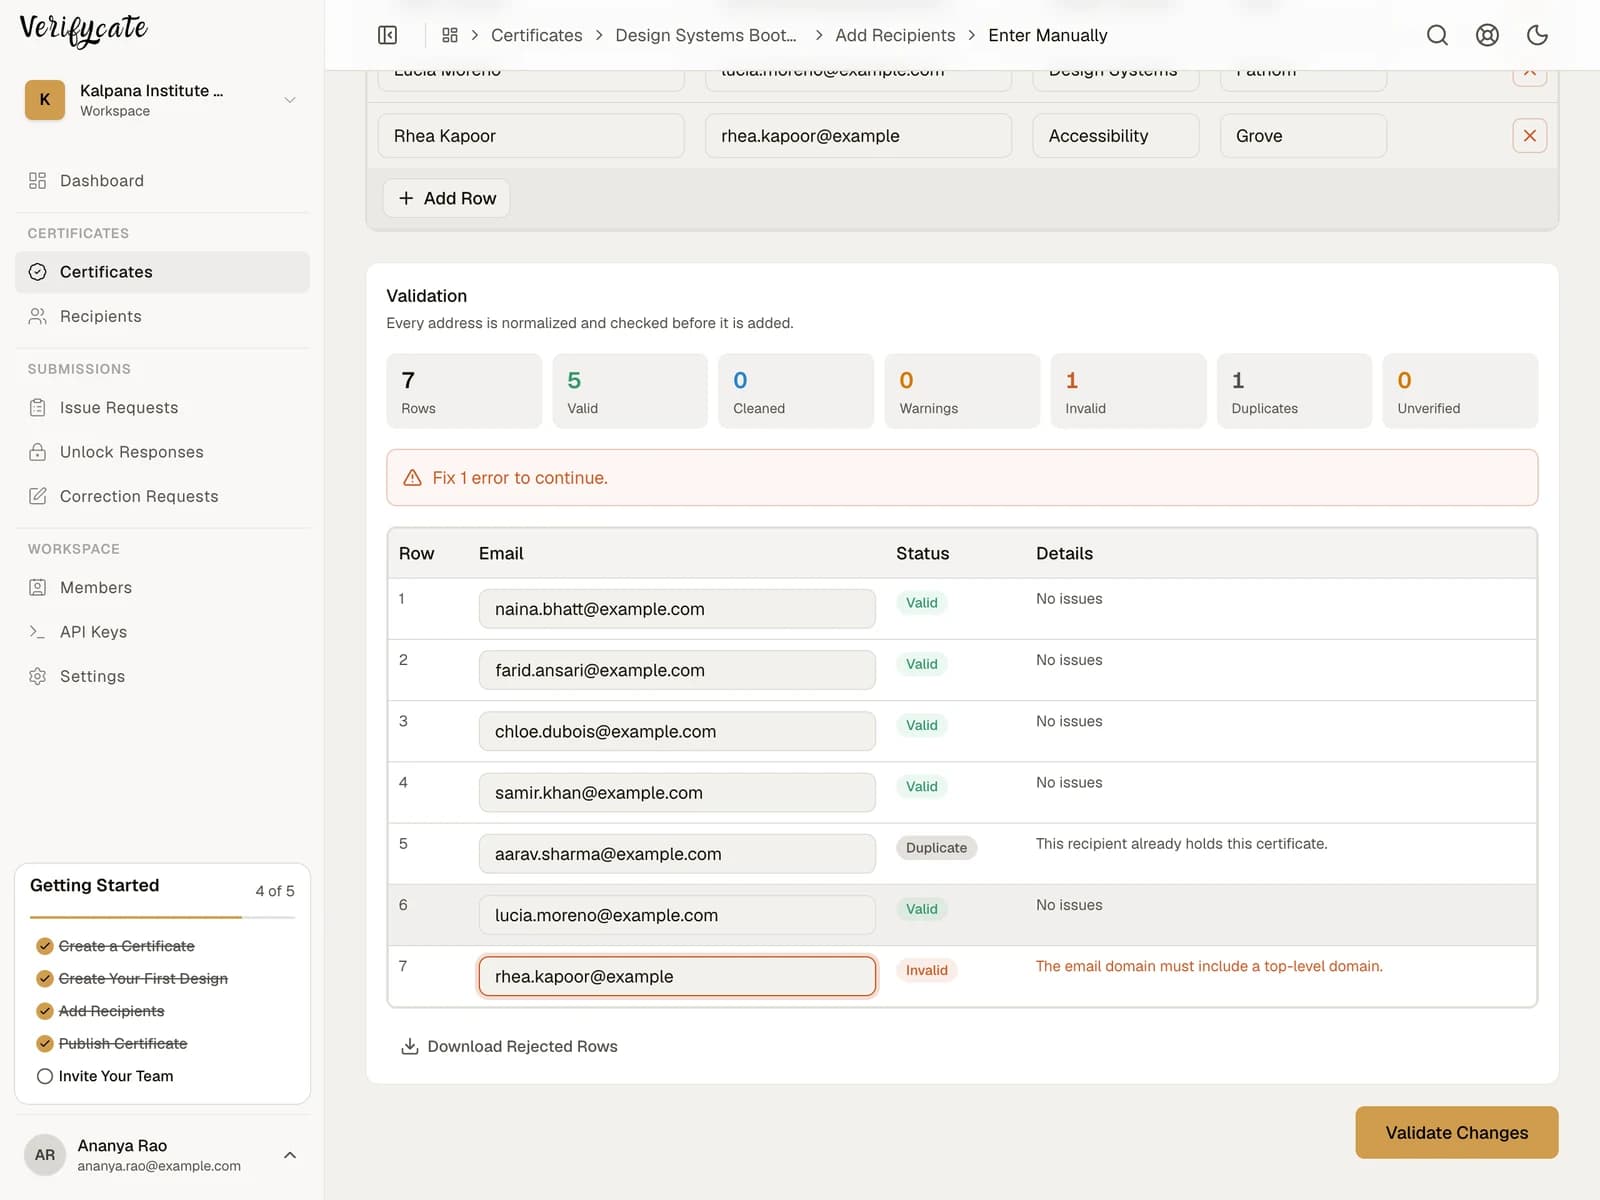Go to Add Recipients breadcrumb
Viewport: 1600px width, 1200px height.
click(x=895, y=35)
